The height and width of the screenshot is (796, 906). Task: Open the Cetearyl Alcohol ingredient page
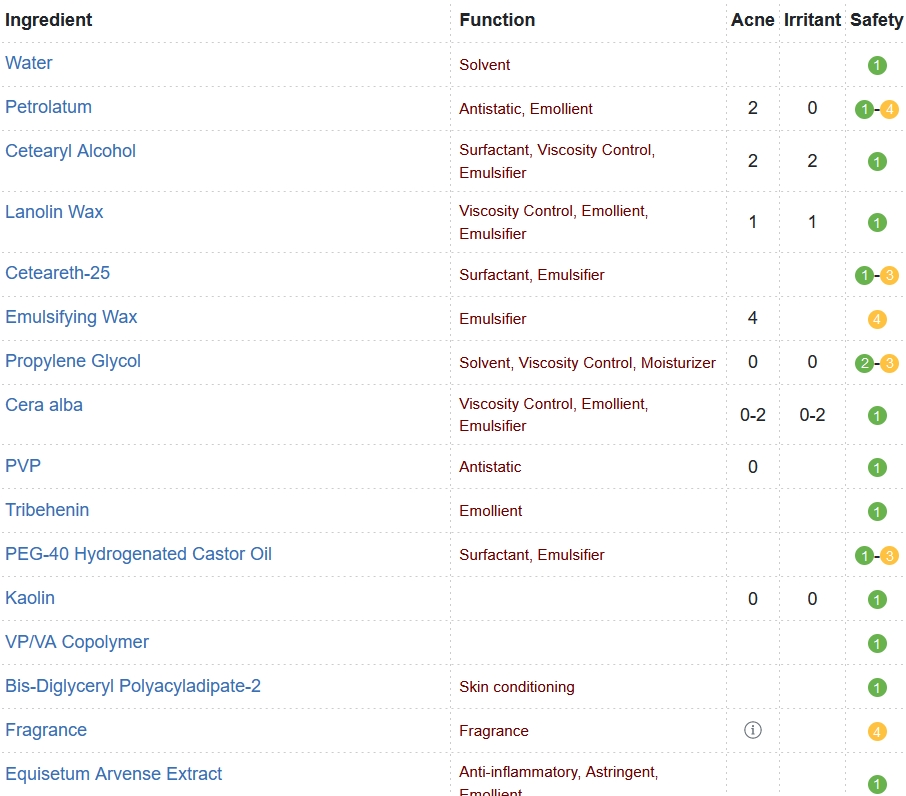coord(70,151)
